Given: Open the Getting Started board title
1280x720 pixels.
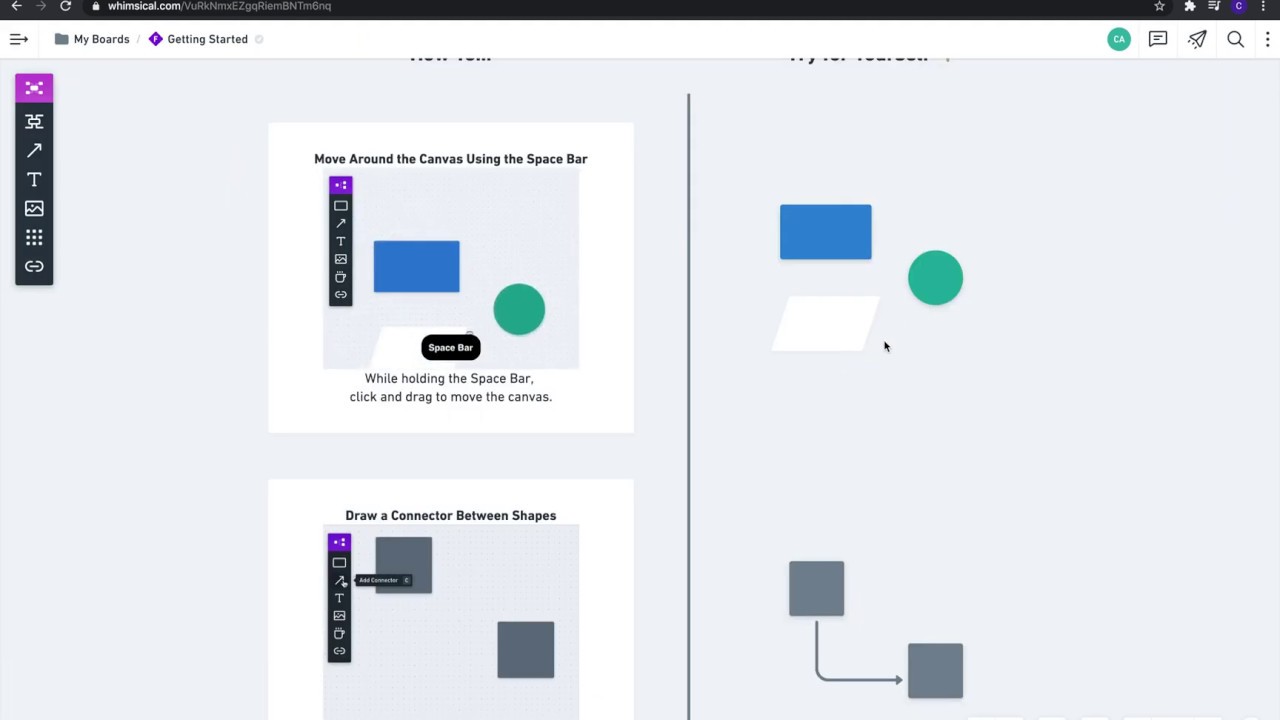Looking at the screenshot, I should [x=207, y=39].
